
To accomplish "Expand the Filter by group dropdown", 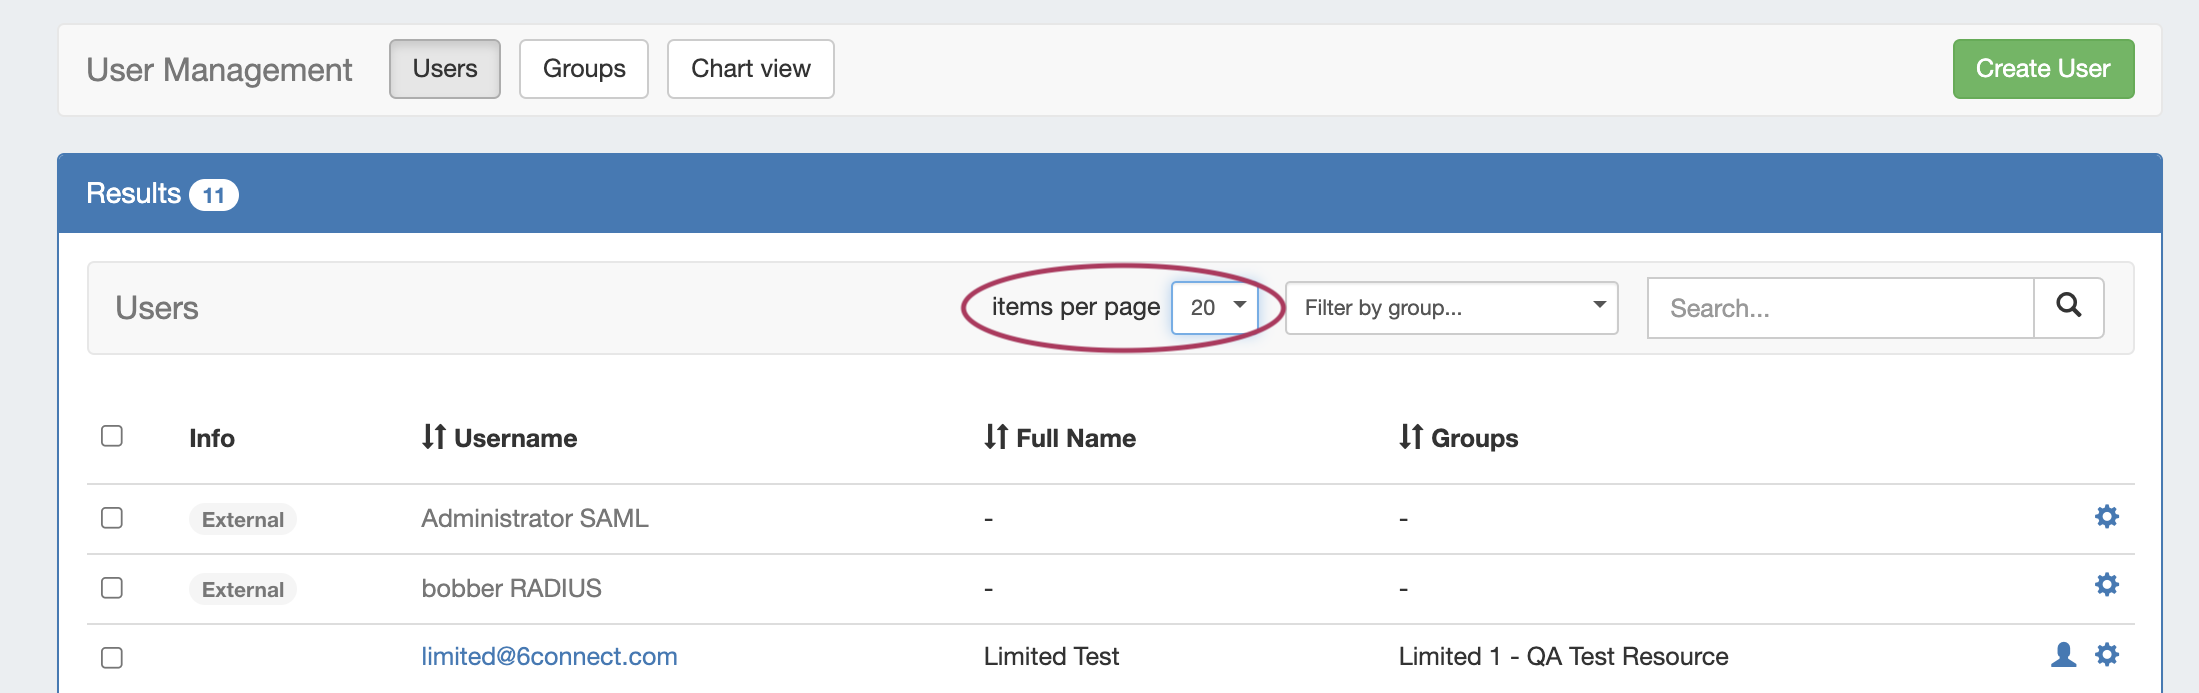I will pyautogui.click(x=1451, y=308).
